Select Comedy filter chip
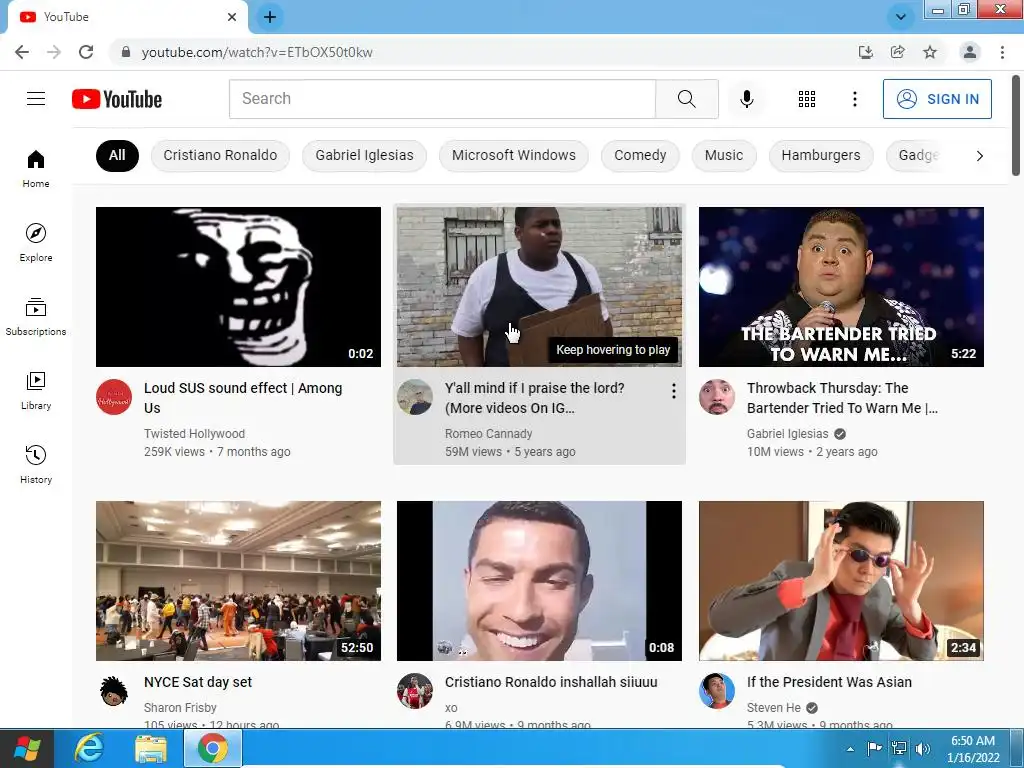The image size is (1024, 768). coord(640,155)
